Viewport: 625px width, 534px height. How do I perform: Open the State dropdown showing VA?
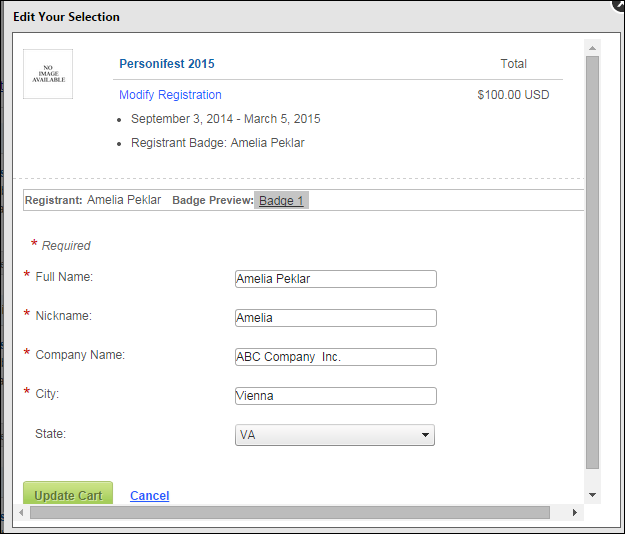(x=335, y=435)
